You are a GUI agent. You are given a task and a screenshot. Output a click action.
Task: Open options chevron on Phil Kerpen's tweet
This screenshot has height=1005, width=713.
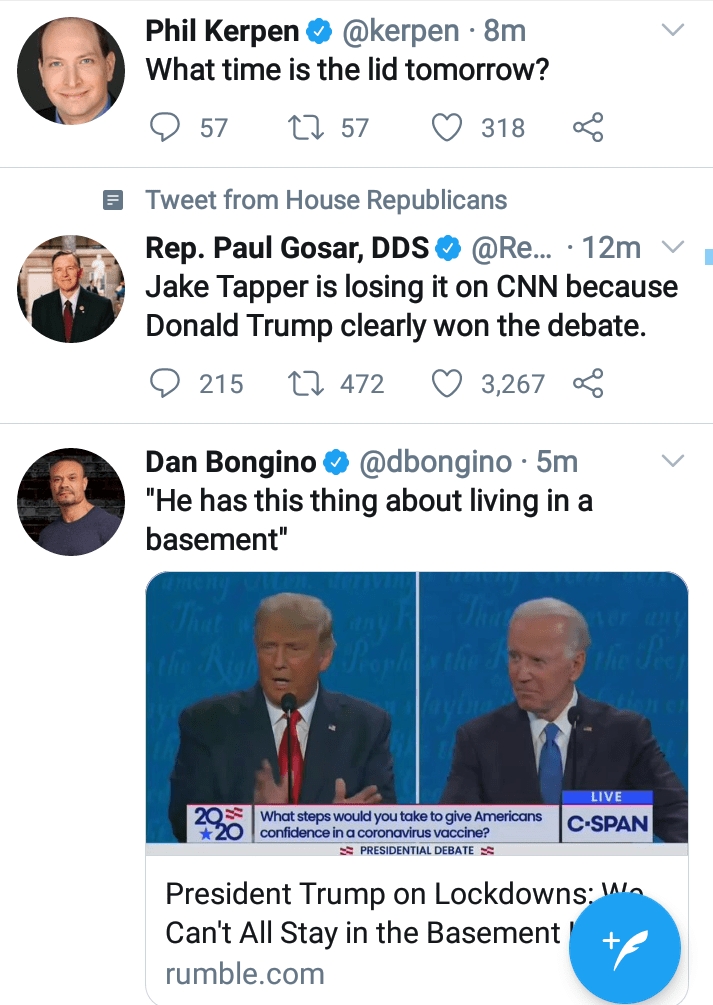[x=674, y=31]
